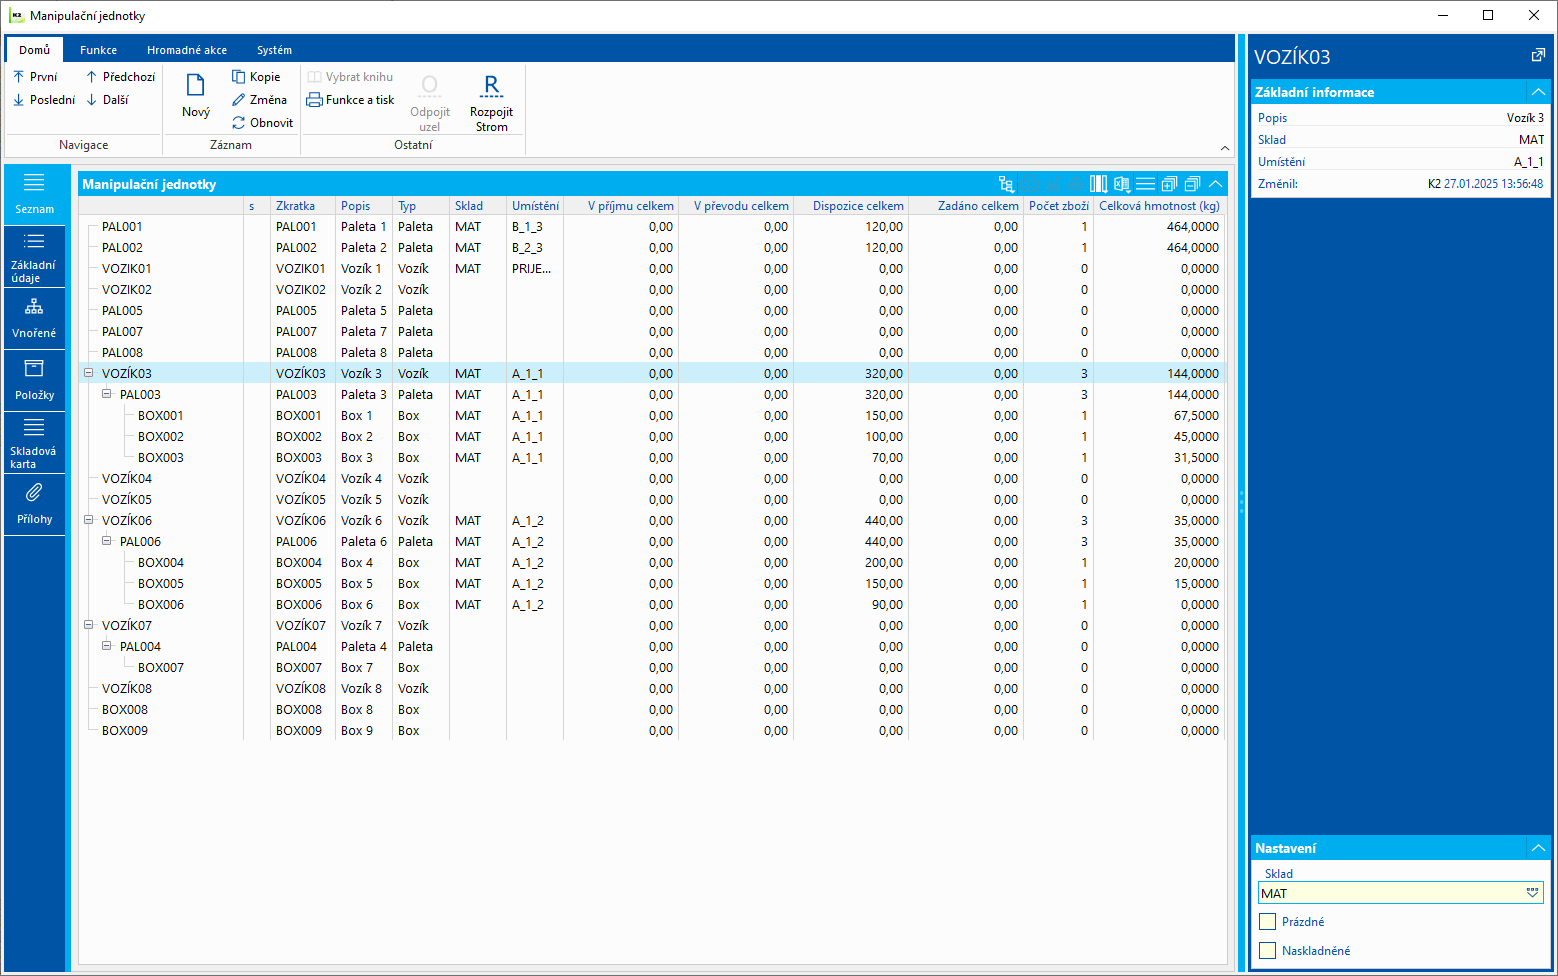This screenshot has height=976, width=1558.
Task: Go to the Poslední record
Action: (44, 100)
